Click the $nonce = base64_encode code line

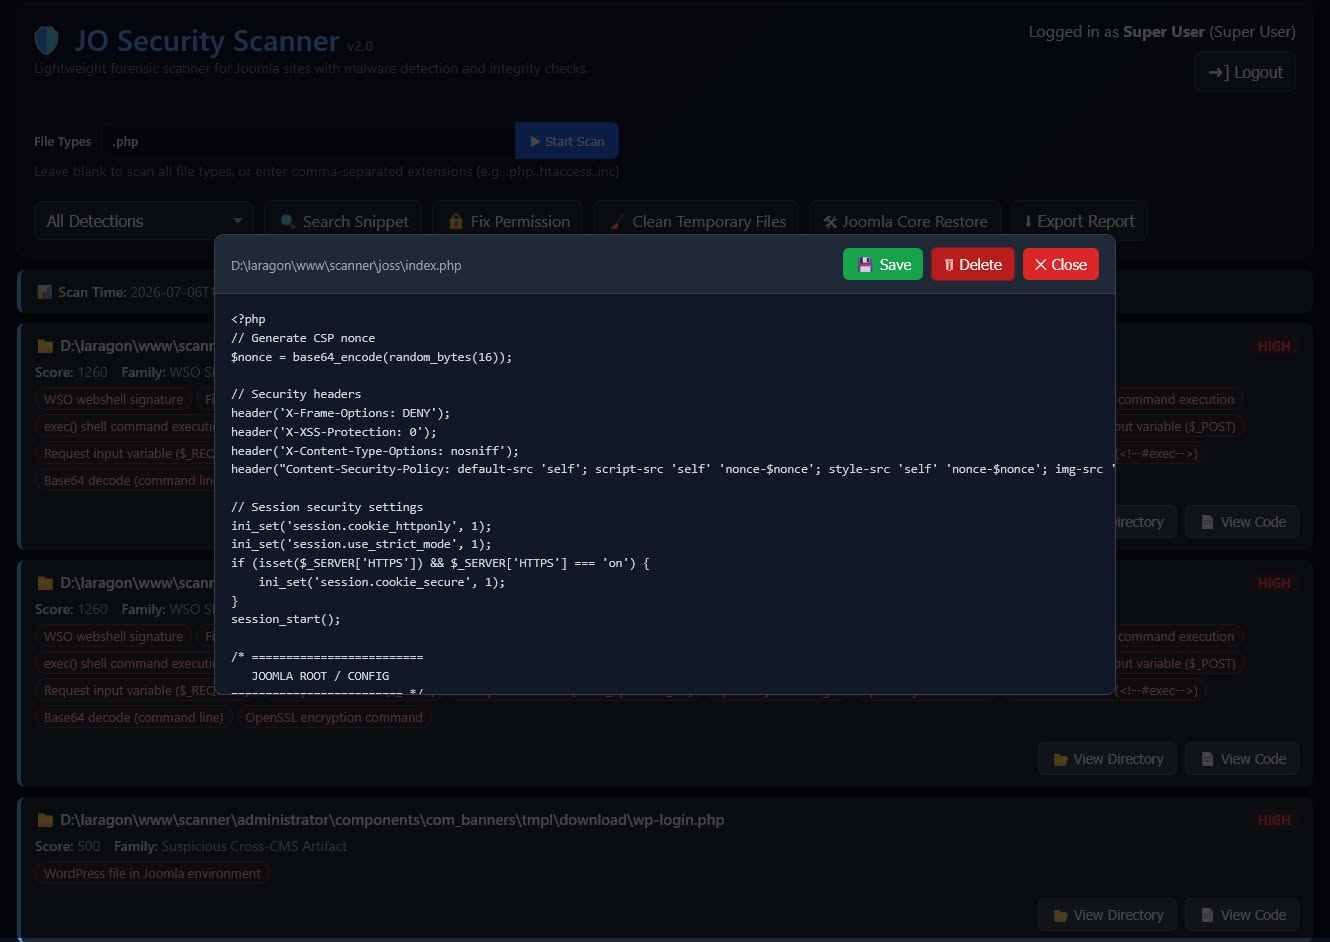click(371, 357)
